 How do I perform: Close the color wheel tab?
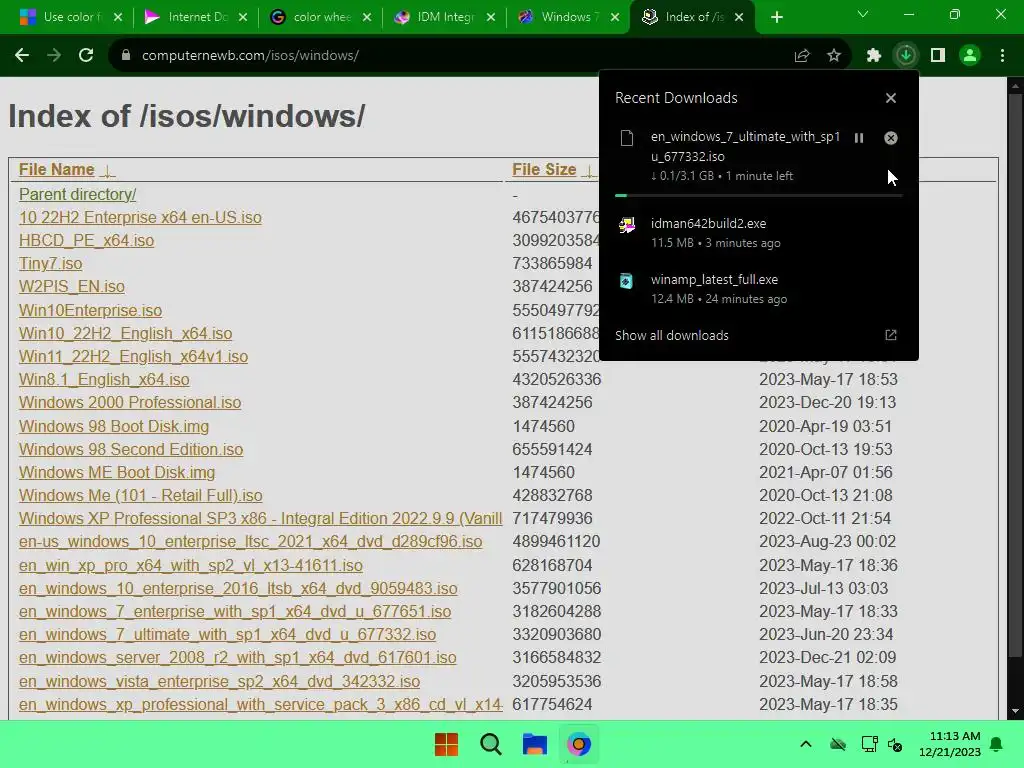[x=367, y=17]
